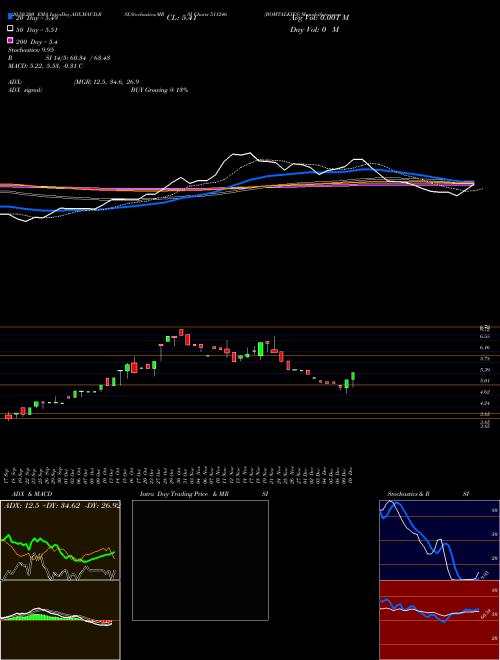Image resolution: width=500 pixels, height=660 pixels.
Task: Click the 'Day Vol: 0 M' text
Action: tap(314, 30)
